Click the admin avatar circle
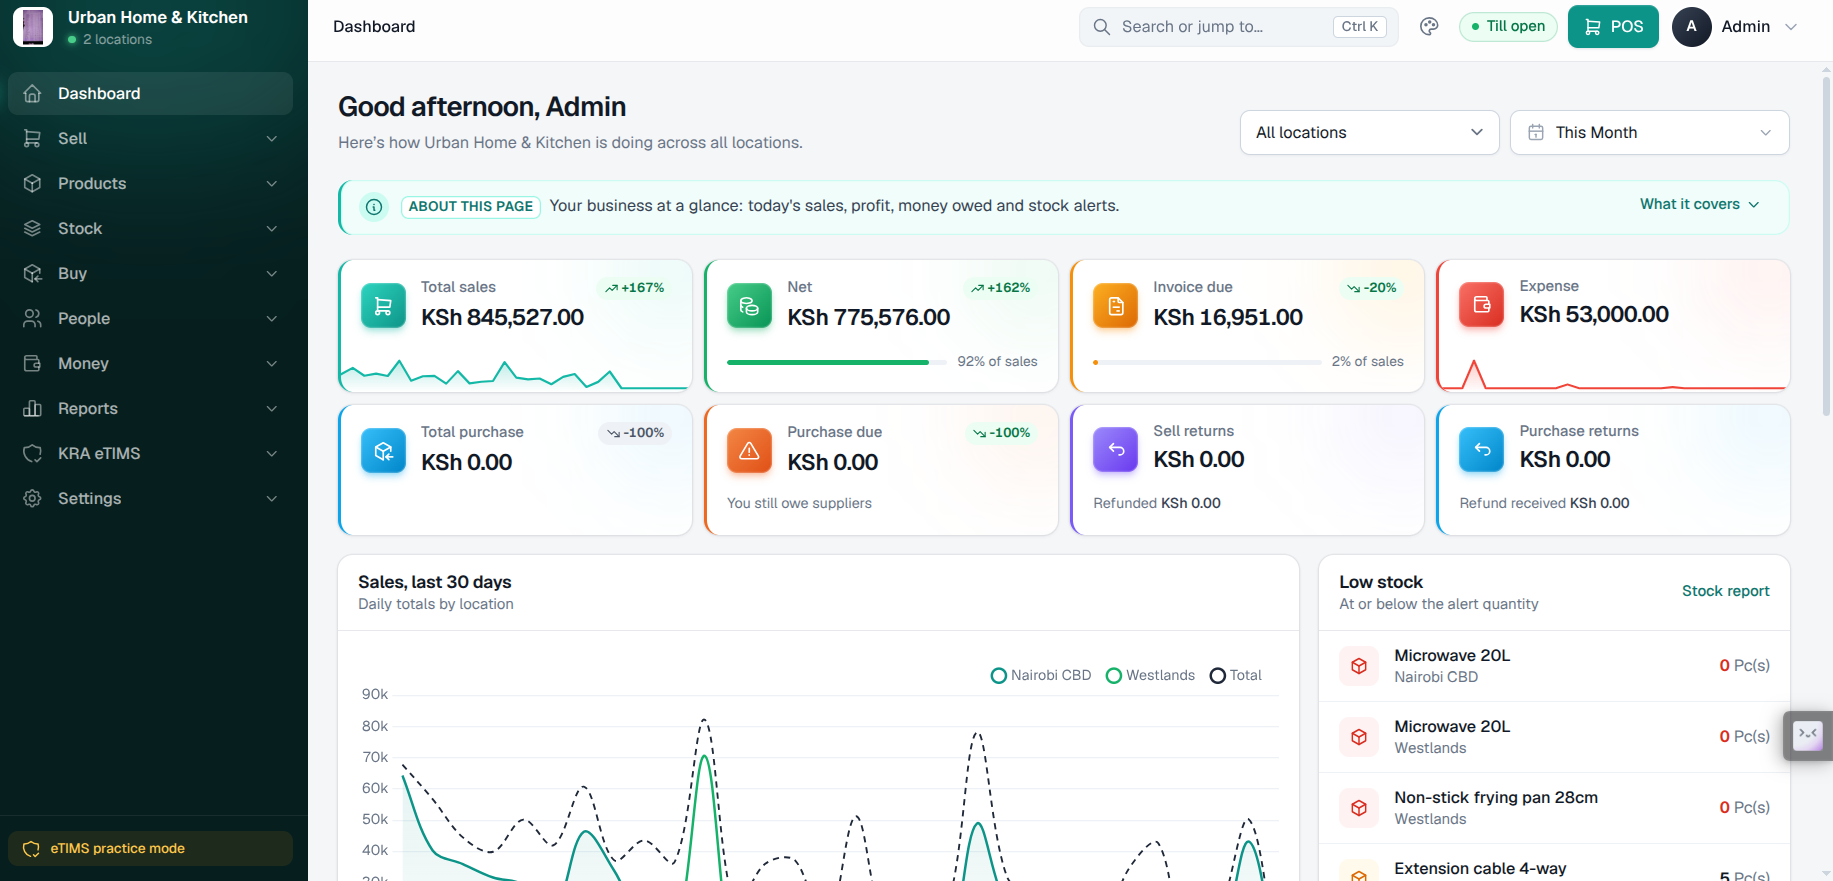 (1691, 27)
